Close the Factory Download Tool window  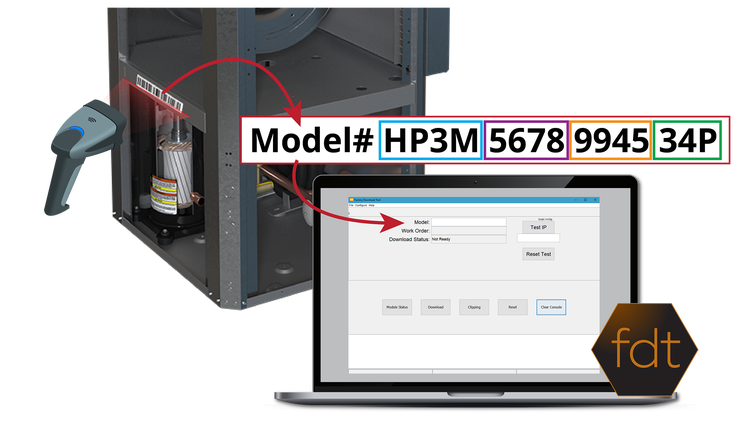pyautogui.click(x=595, y=200)
